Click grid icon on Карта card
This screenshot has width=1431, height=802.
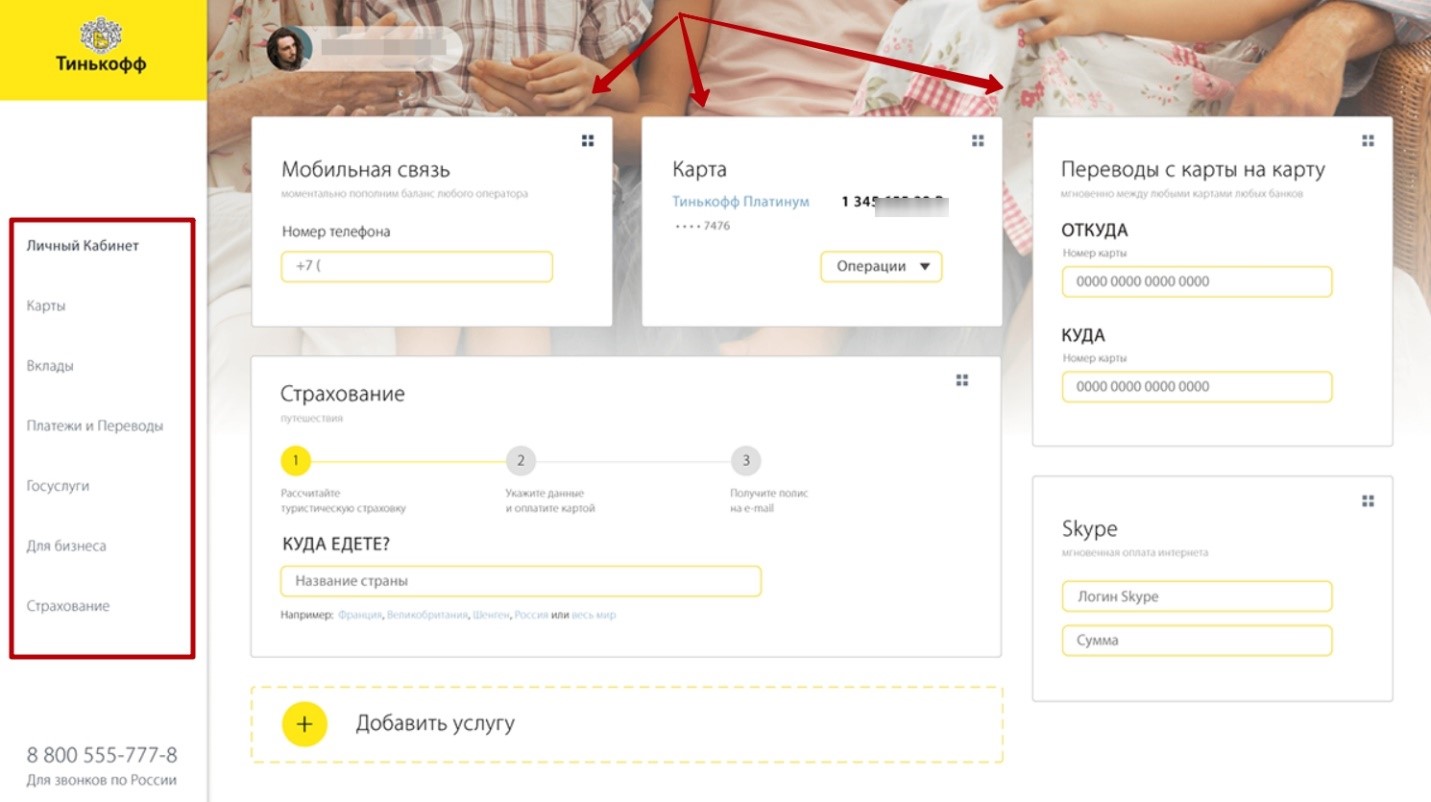point(978,141)
